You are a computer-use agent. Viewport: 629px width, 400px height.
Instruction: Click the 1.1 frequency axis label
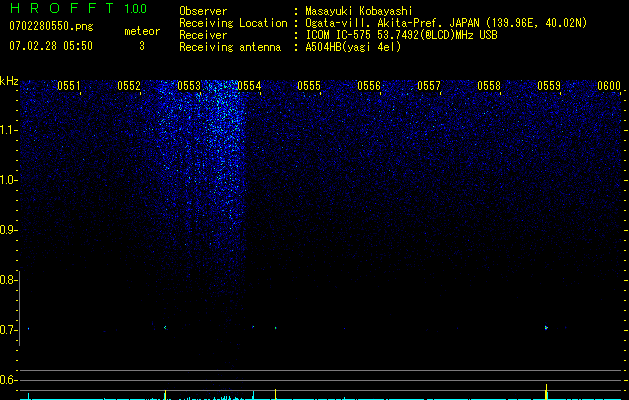point(8,130)
